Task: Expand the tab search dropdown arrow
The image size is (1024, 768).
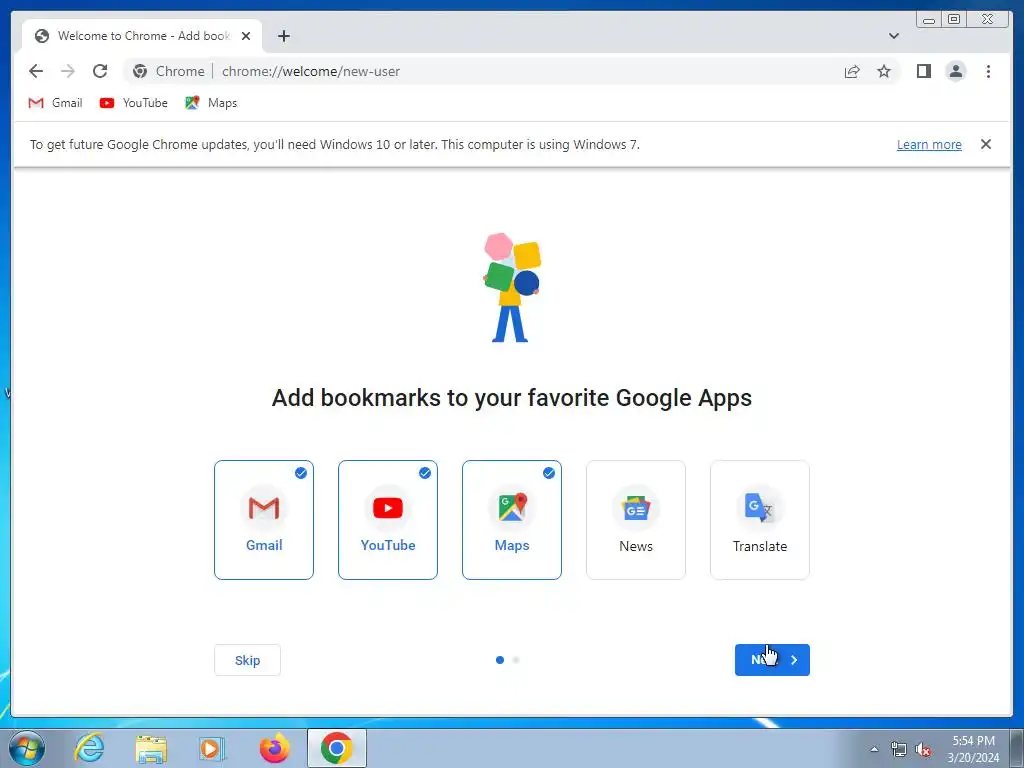Action: 893,36
